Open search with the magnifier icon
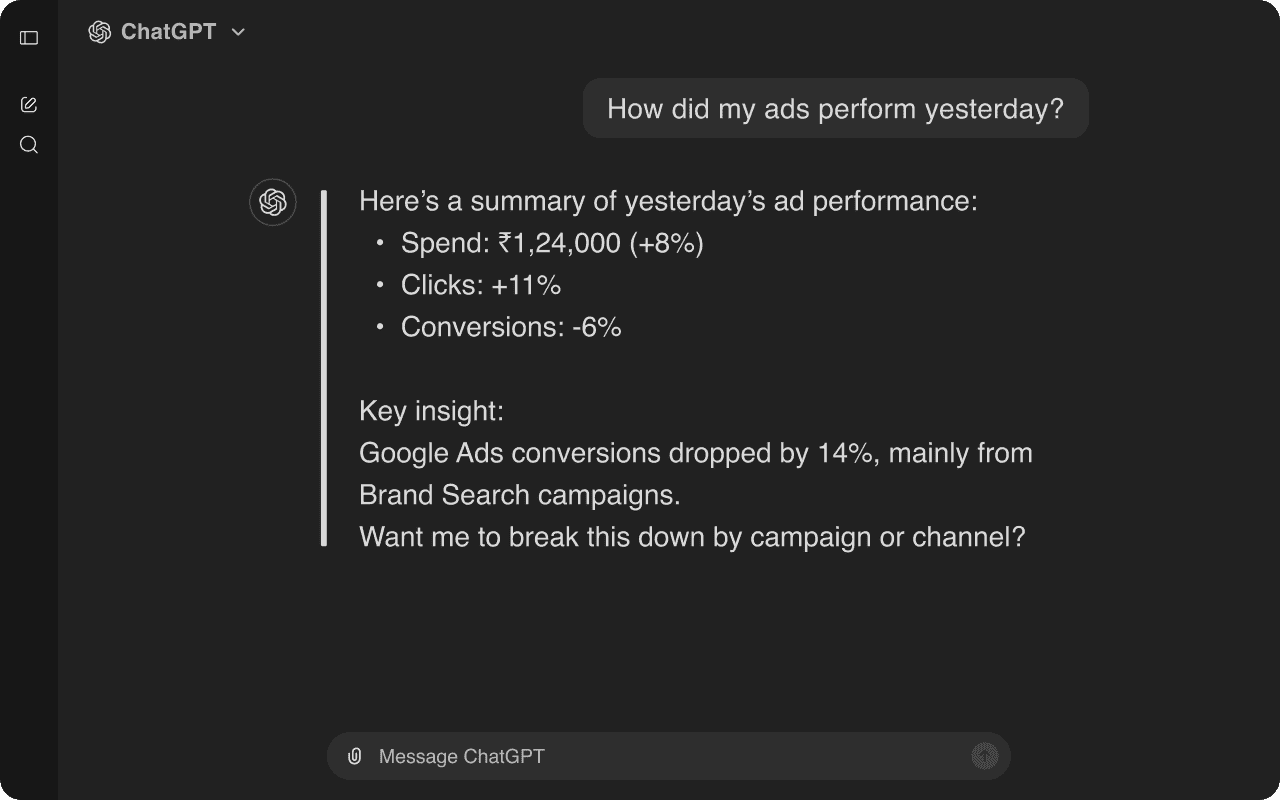 click(x=29, y=145)
